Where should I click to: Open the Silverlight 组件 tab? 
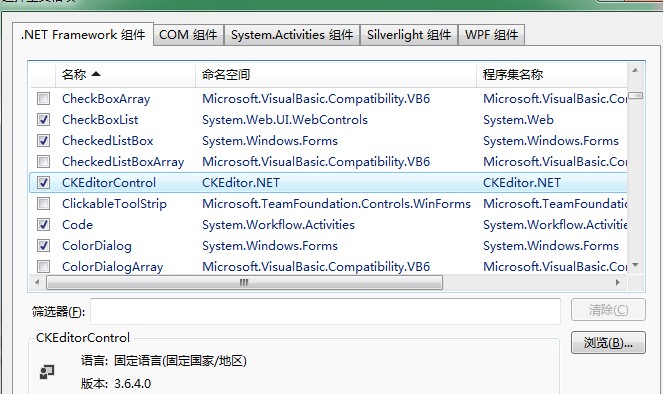409,35
